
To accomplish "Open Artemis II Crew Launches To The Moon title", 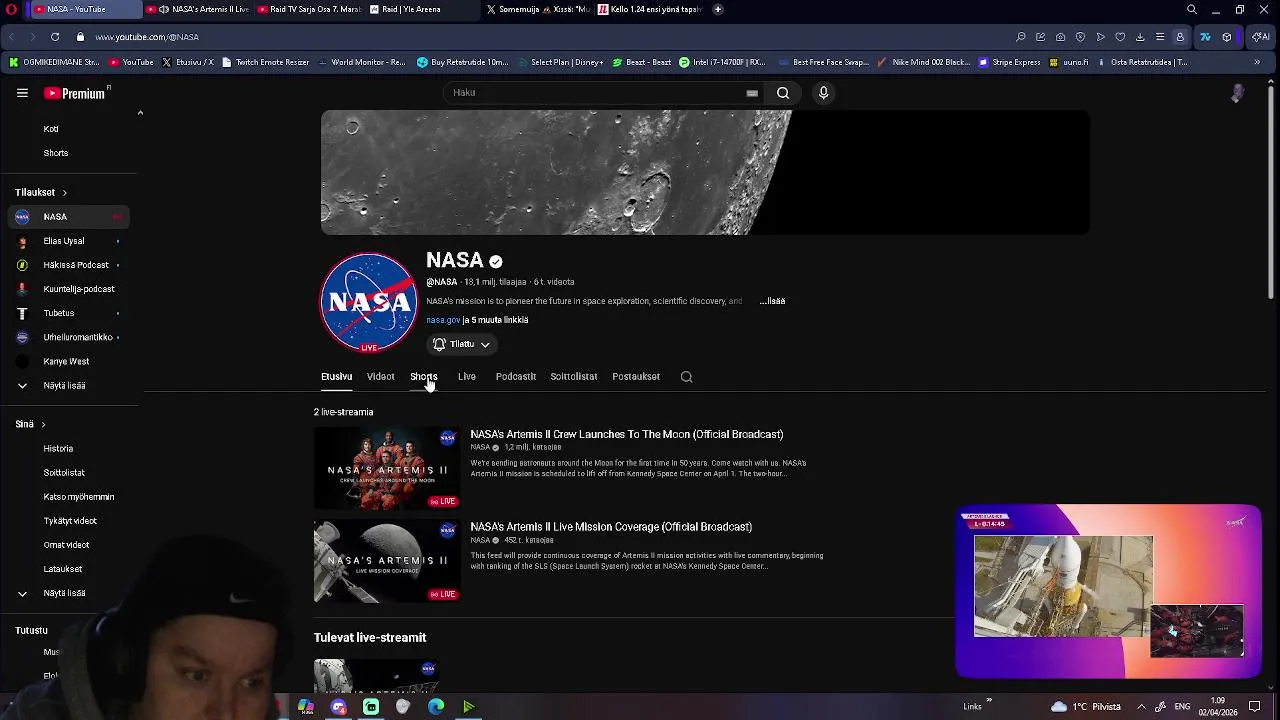I will click(x=627, y=434).
